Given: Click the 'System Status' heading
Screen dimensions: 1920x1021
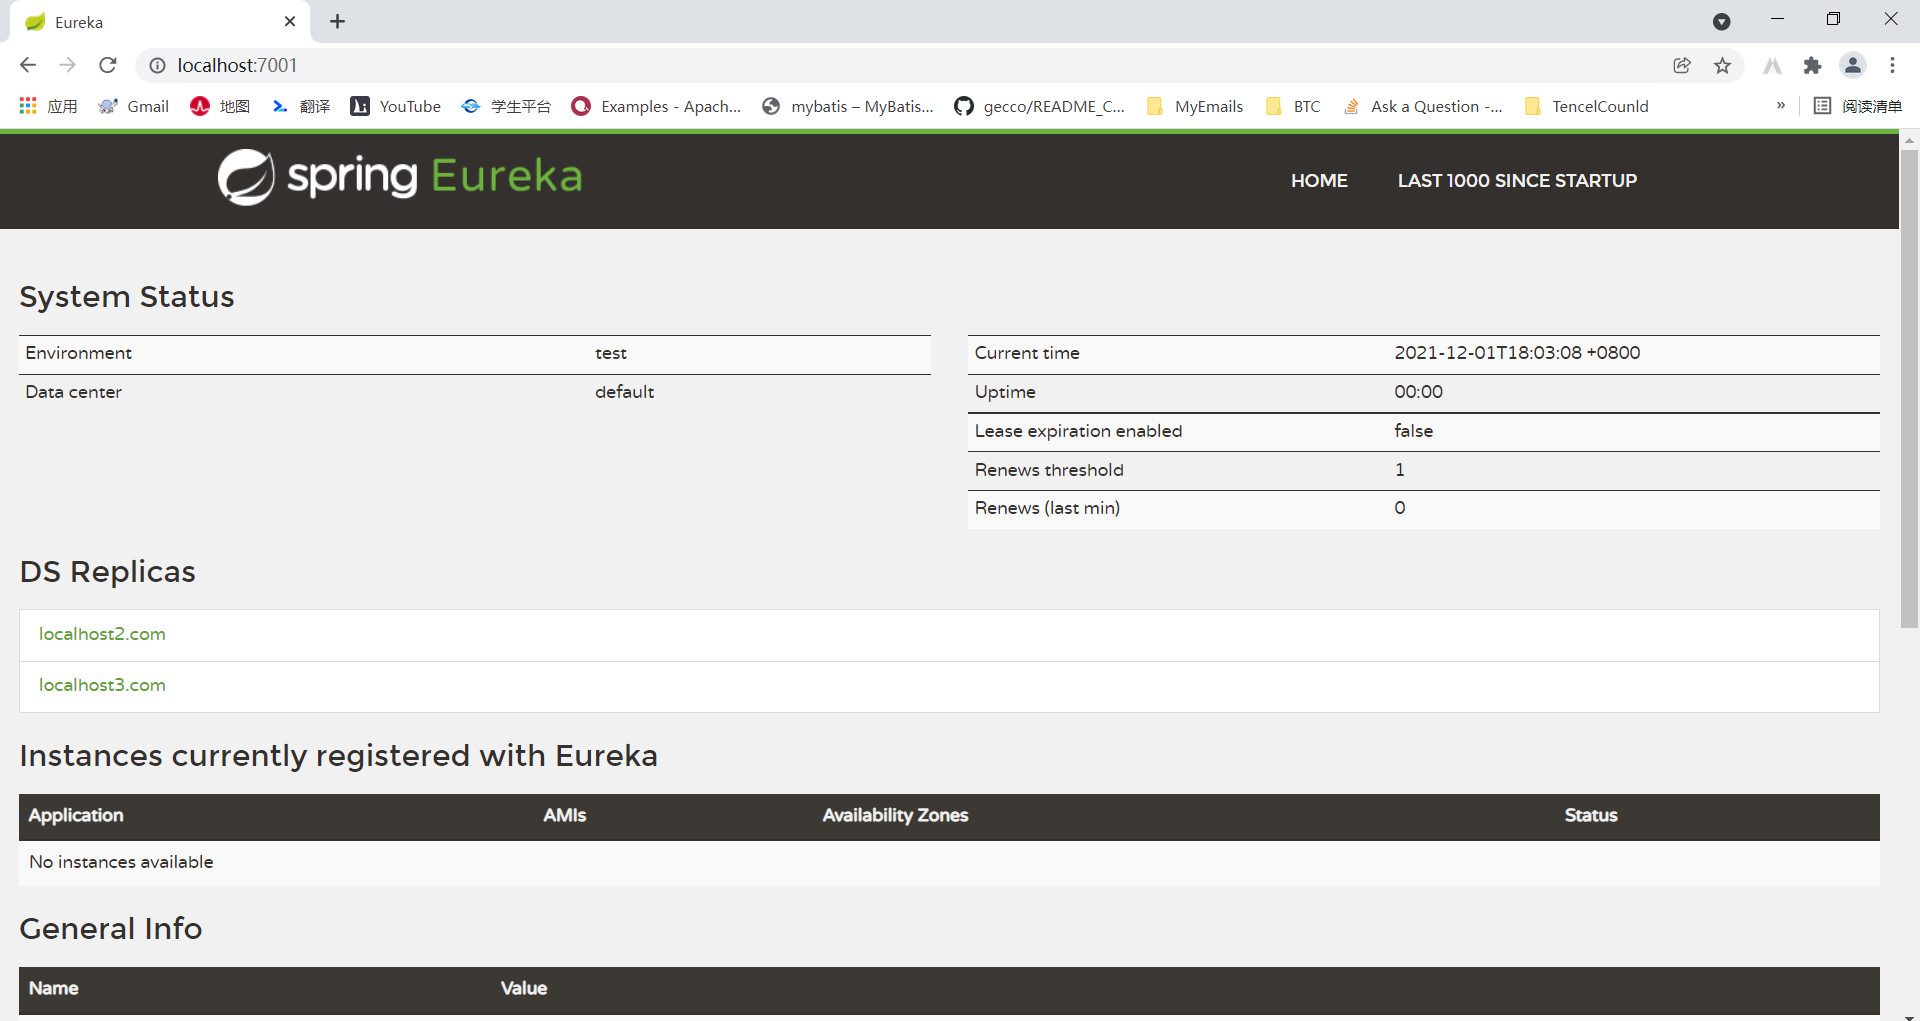Looking at the screenshot, I should pyautogui.click(x=127, y=297).
